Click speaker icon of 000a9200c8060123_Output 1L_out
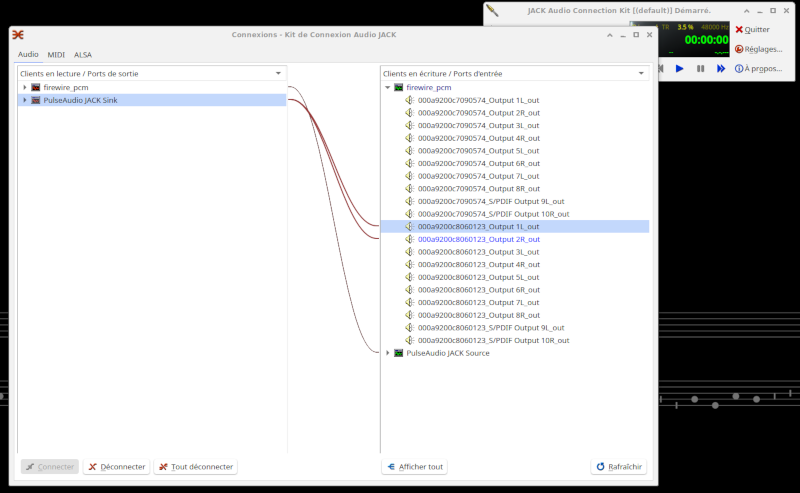The height and width of the screenshot is (493, 800). tap(410, 226)
